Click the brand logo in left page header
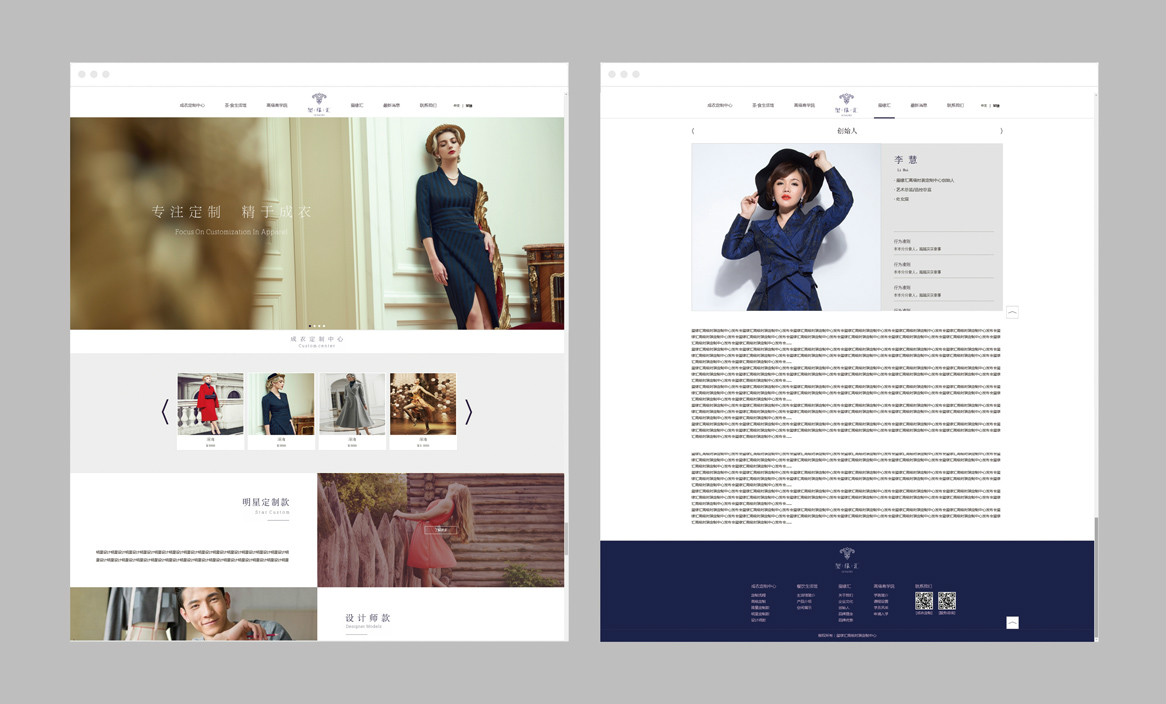1166x704 pixels. pos(319,100)
